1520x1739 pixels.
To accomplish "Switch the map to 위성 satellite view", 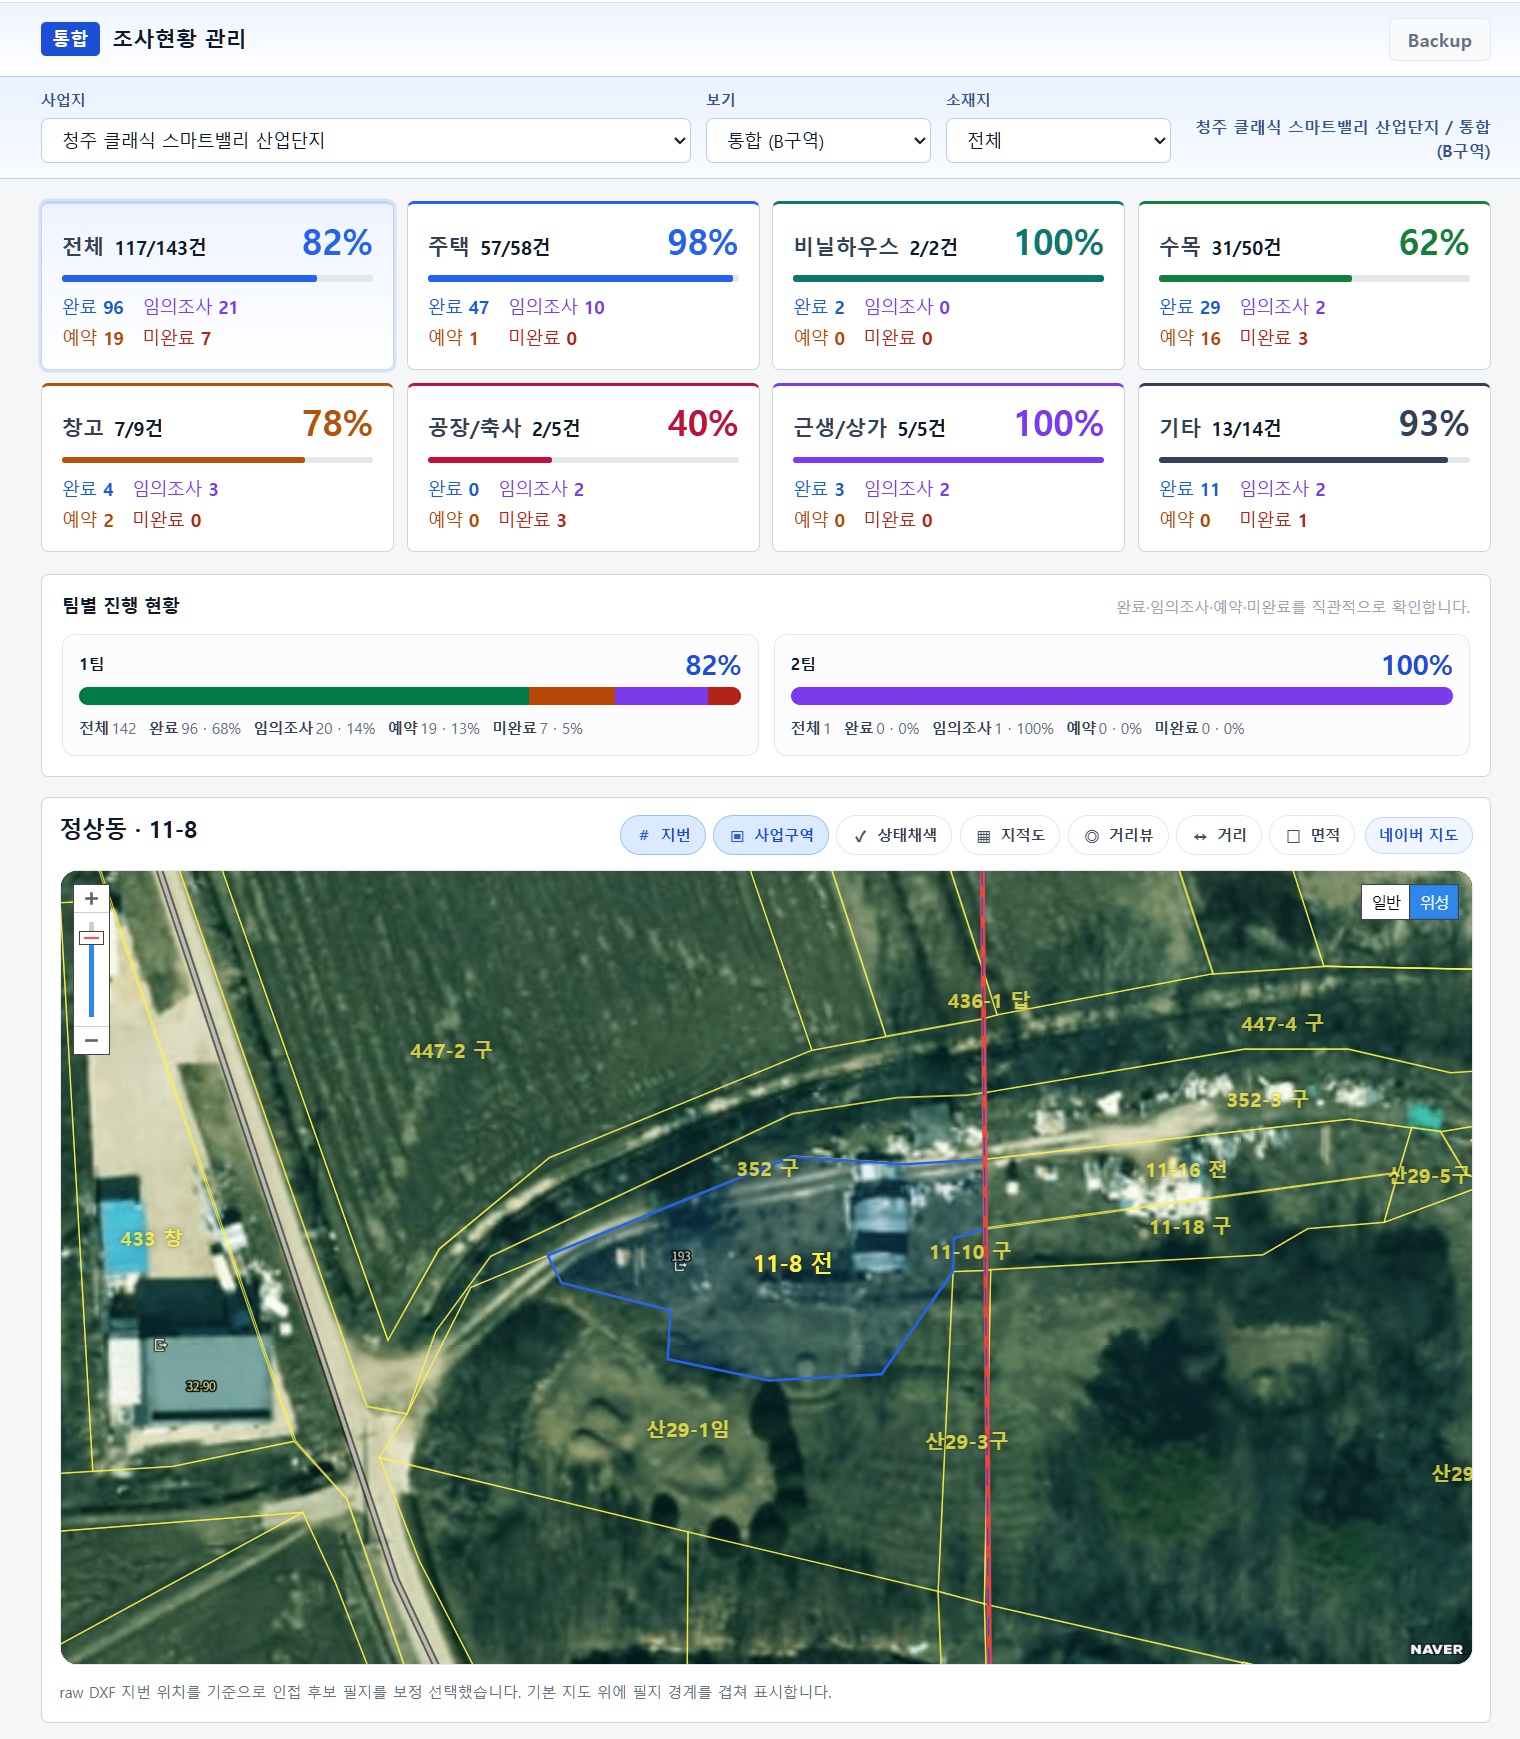I will (x=1434, y=902).
